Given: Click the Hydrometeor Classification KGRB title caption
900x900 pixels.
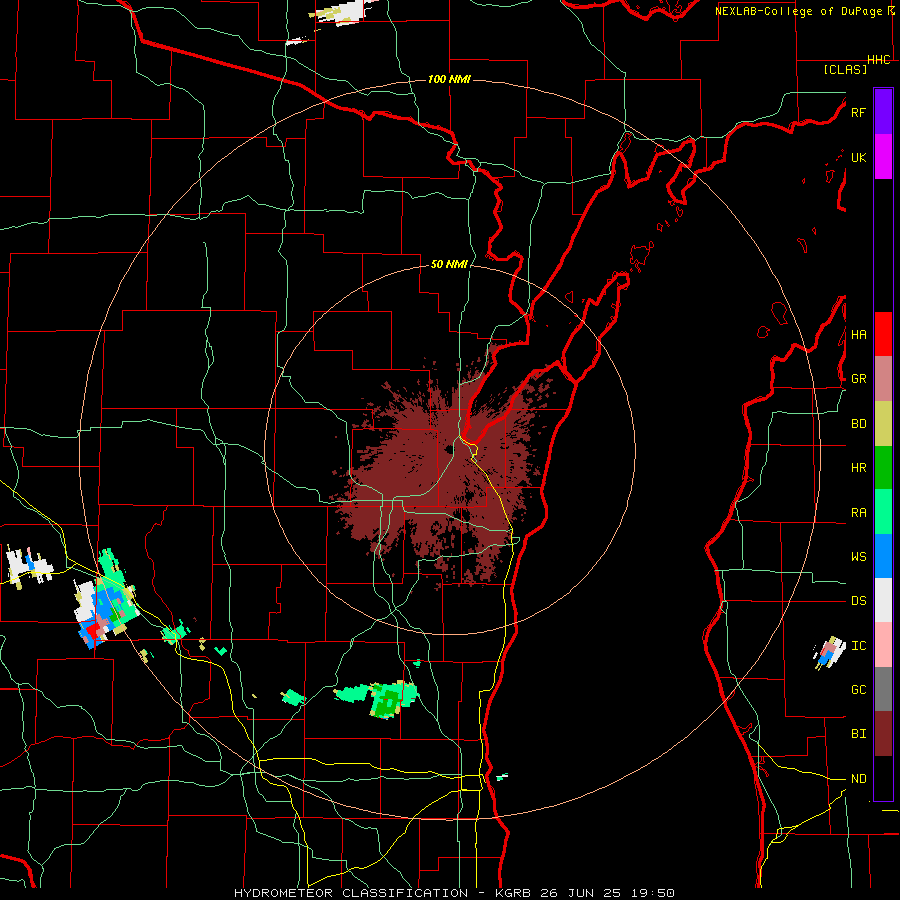Looking at the screenshot, I should click(454, 893).
